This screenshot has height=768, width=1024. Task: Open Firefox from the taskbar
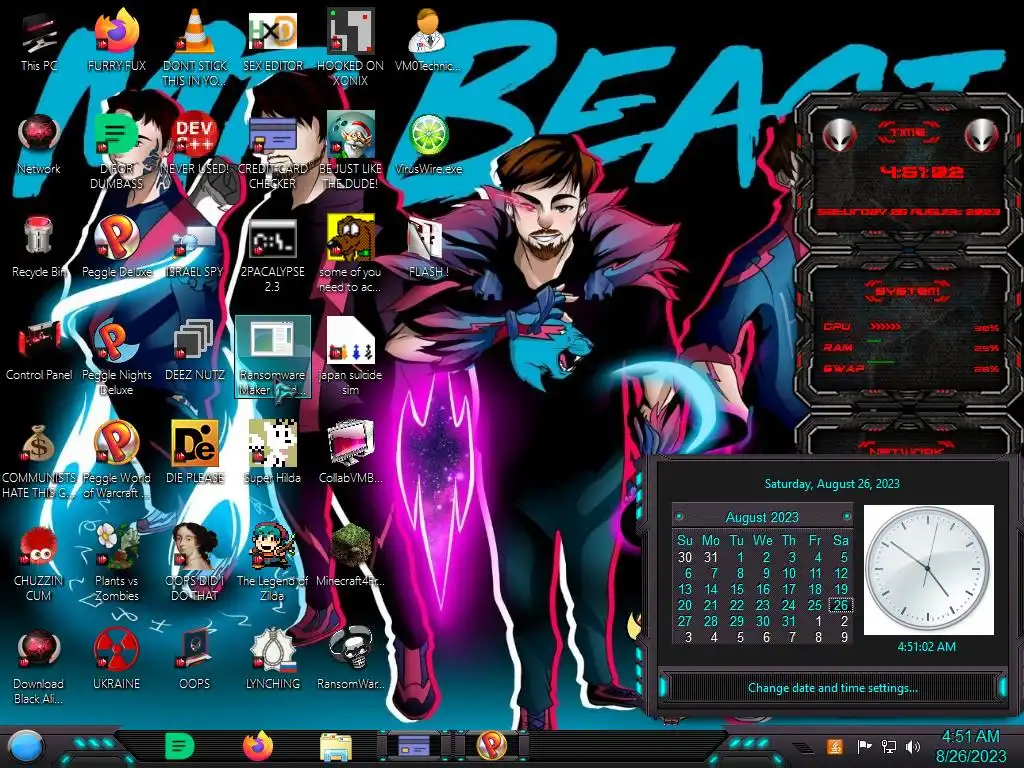(x=258, y=746)
